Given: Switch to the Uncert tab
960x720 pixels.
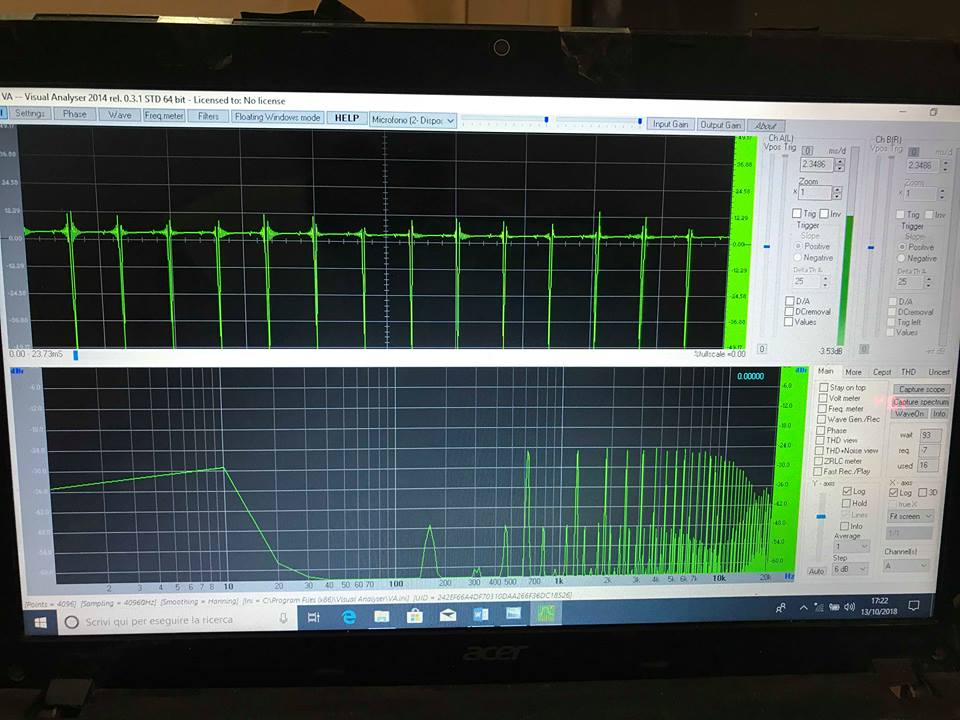Looking at the screenshot, I should pos(939,372).
